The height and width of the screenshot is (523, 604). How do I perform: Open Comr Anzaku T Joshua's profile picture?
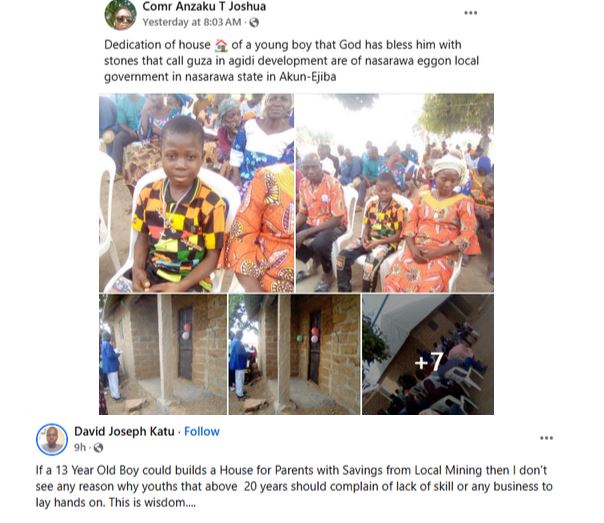[x=120, y=15]
